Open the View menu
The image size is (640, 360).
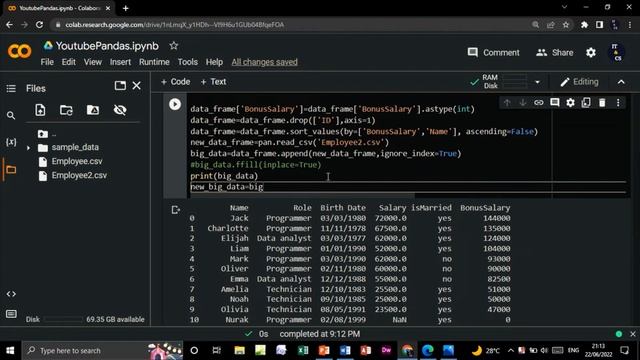93,62
